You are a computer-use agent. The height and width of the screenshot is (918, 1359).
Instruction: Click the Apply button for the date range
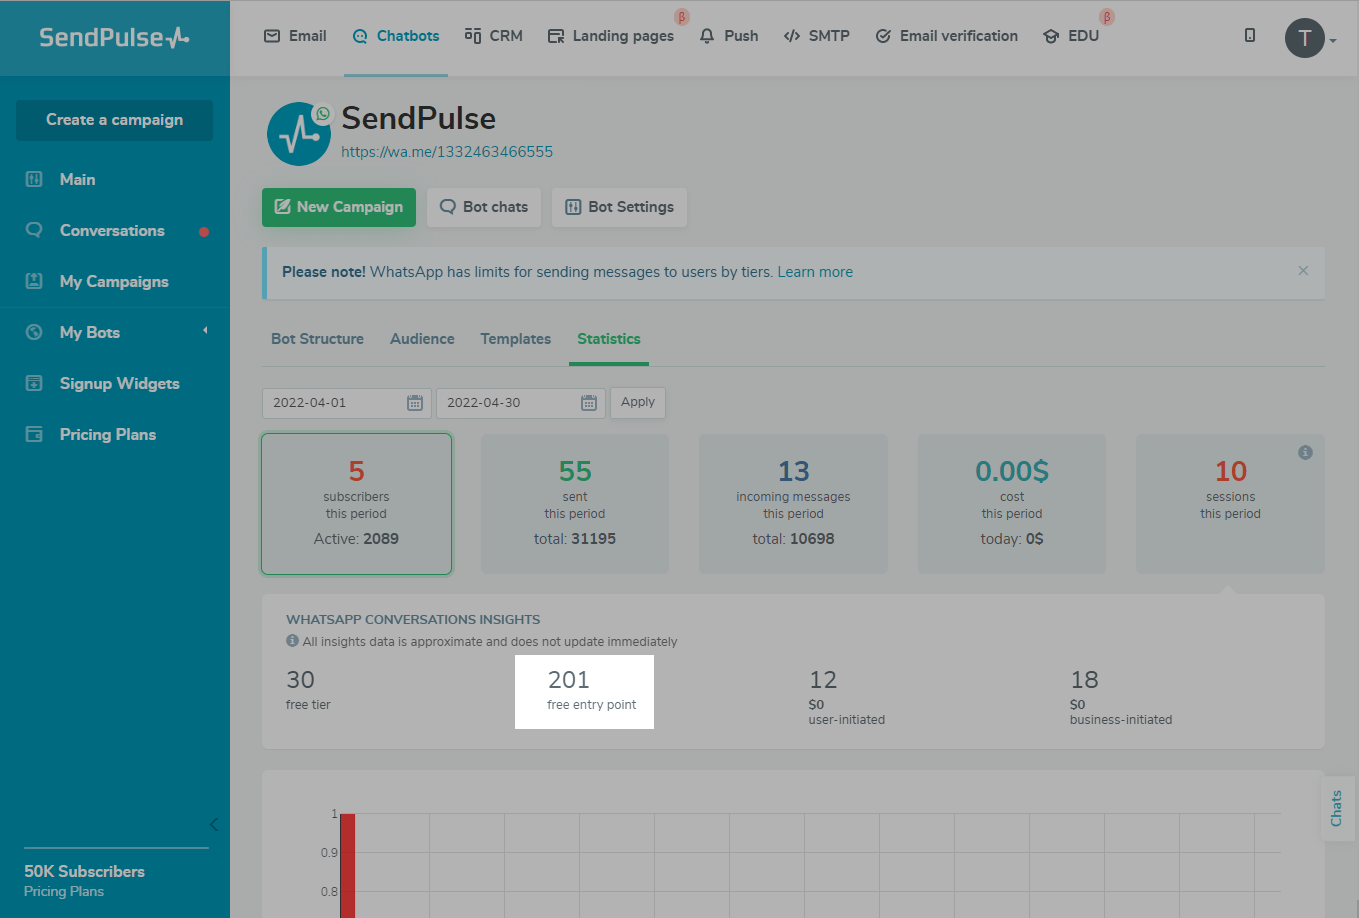click(x=638, y=402)
